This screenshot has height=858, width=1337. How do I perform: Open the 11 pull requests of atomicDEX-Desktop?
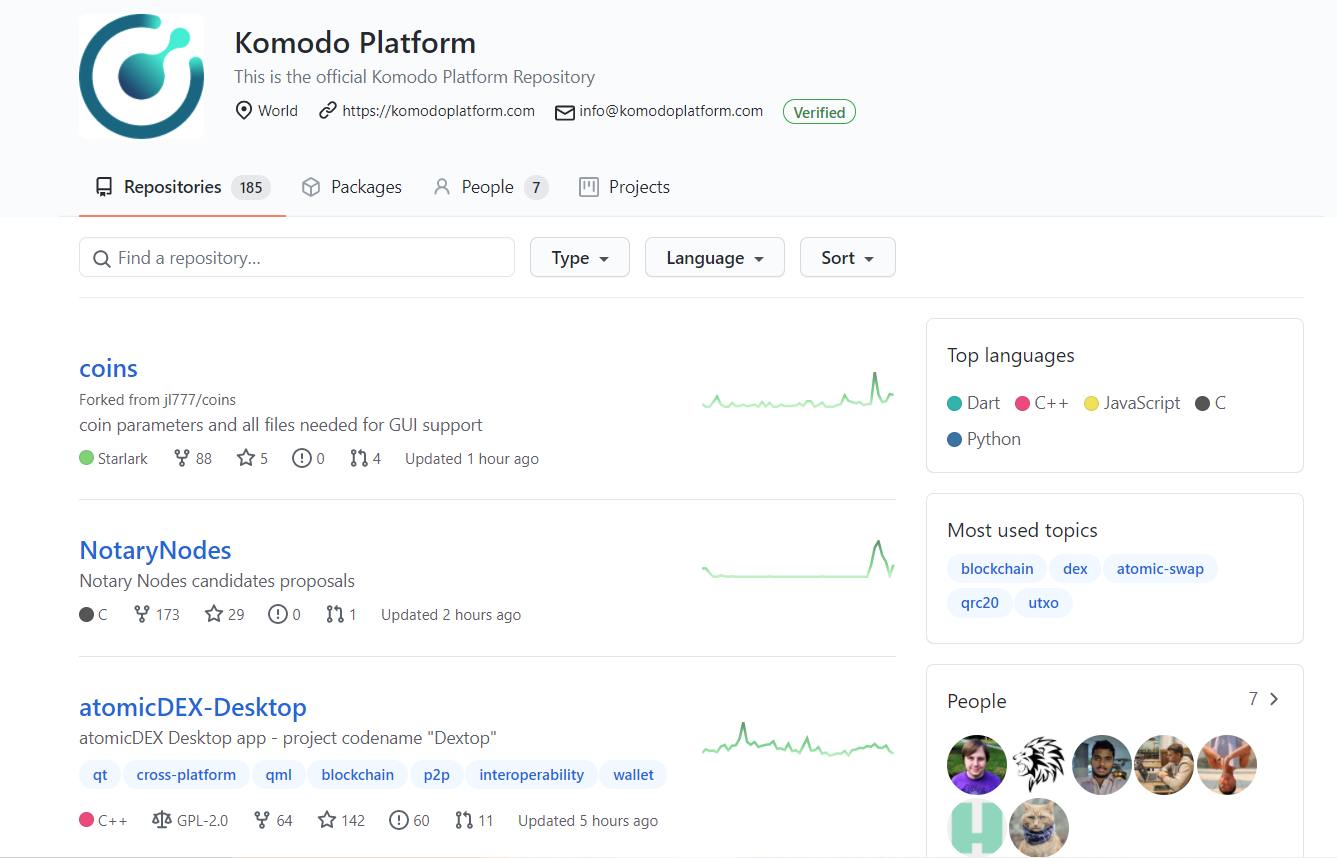tap(474, 821)
